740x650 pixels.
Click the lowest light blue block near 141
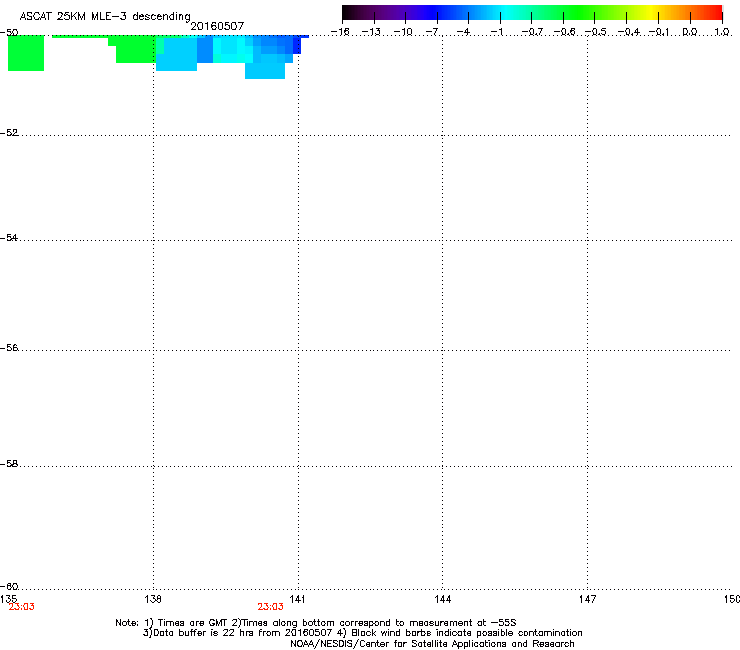pos(265,70)
